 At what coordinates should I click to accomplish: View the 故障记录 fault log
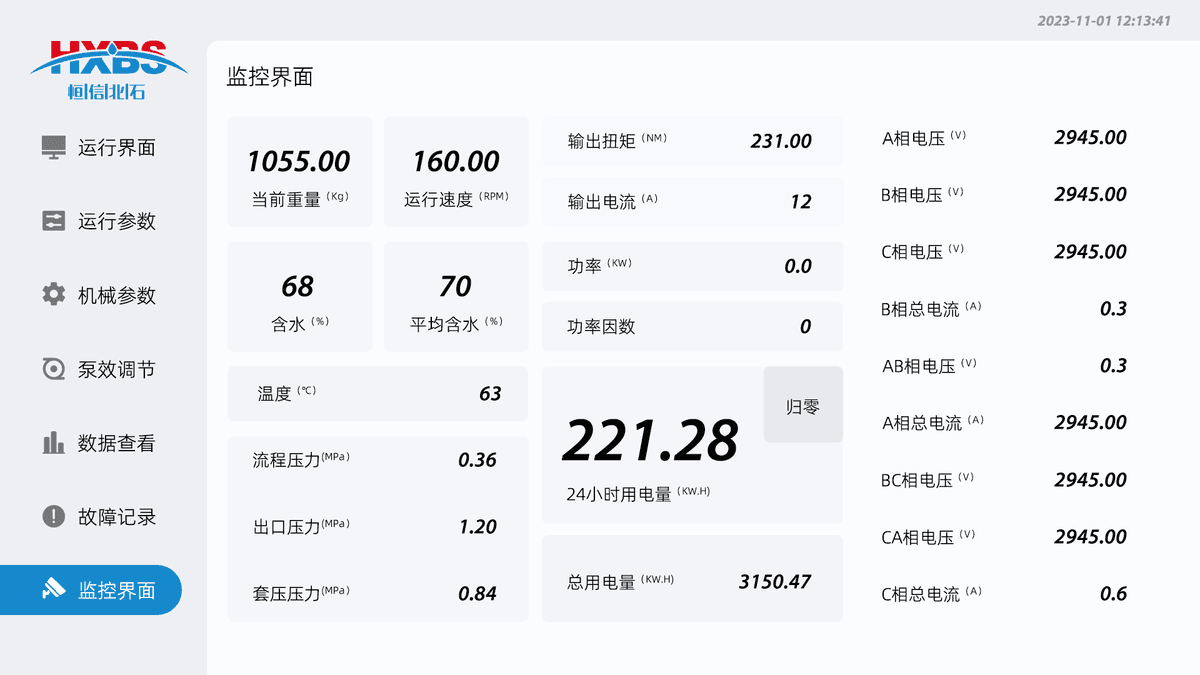[116, 518]
